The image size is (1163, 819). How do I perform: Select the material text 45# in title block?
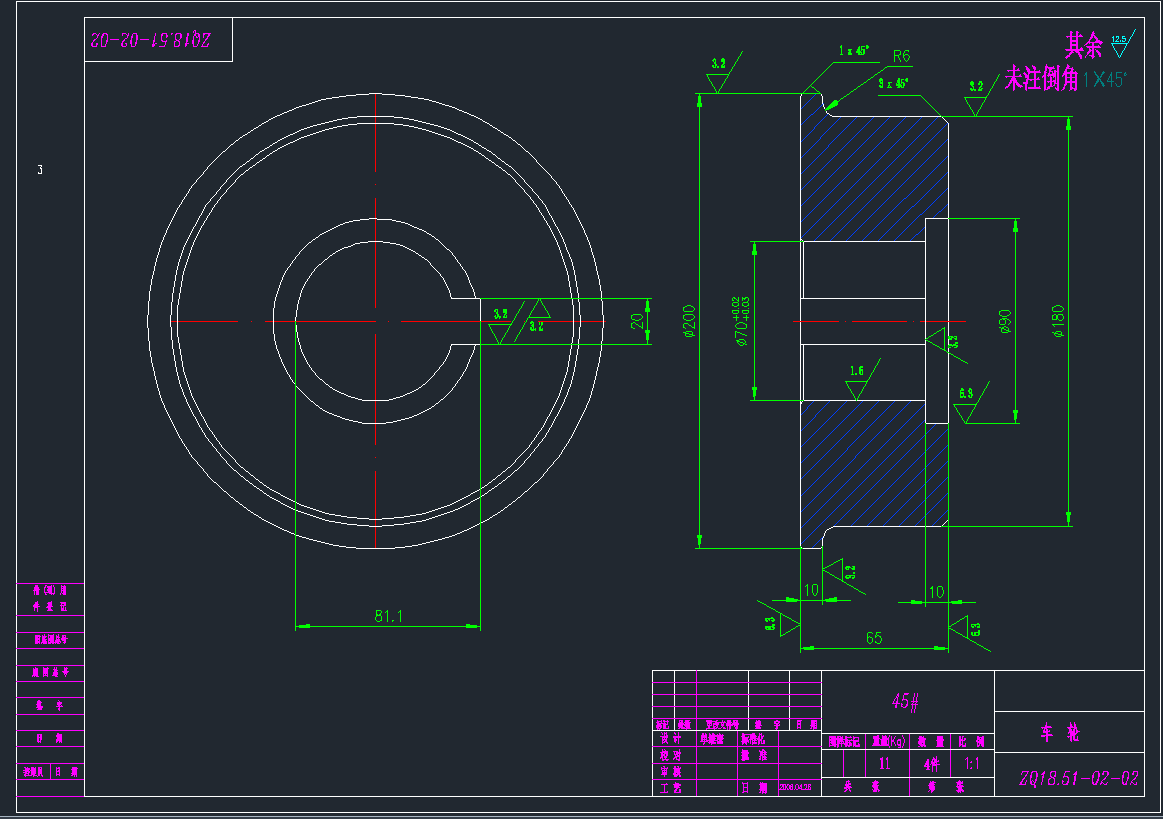click(906, 701)
